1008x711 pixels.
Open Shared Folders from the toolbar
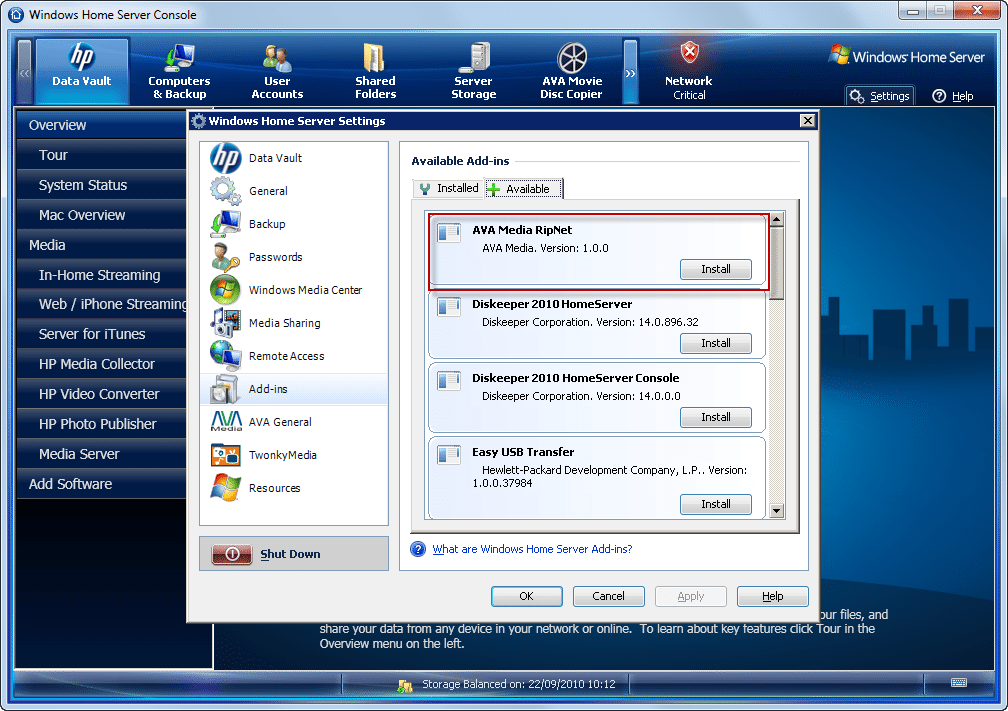(375, 70)
